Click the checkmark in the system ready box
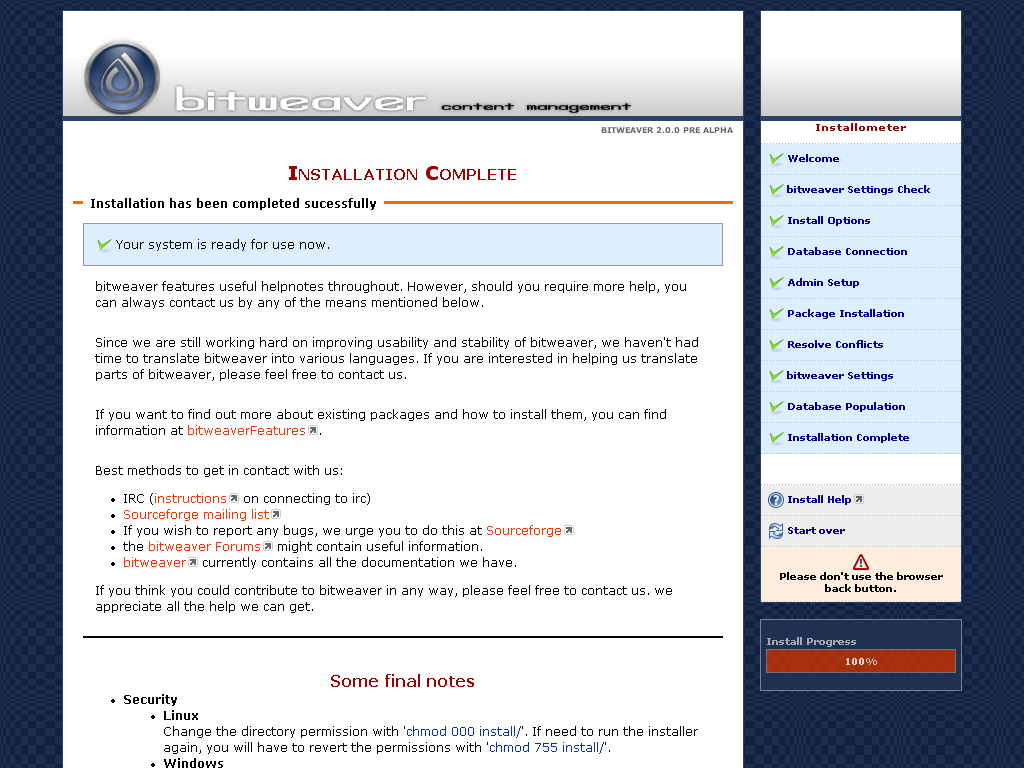Screen dimensions: 1024x768 pos(104,245)
